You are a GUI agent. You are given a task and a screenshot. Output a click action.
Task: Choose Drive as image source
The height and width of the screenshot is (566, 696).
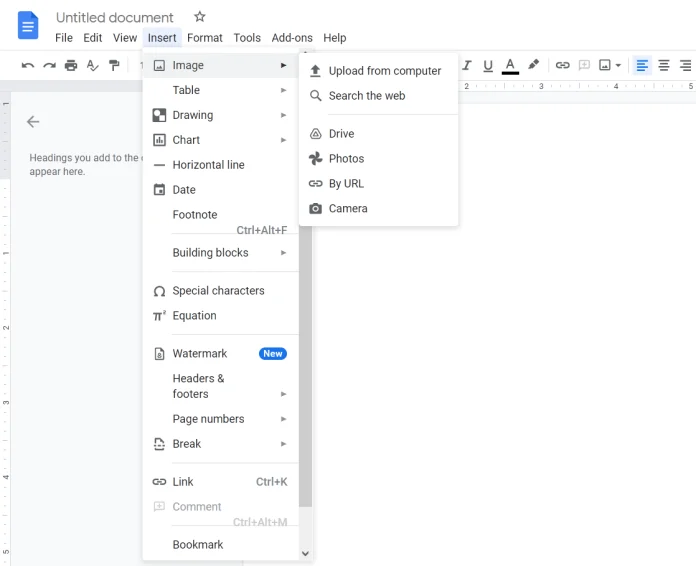(x=378, y=134)
